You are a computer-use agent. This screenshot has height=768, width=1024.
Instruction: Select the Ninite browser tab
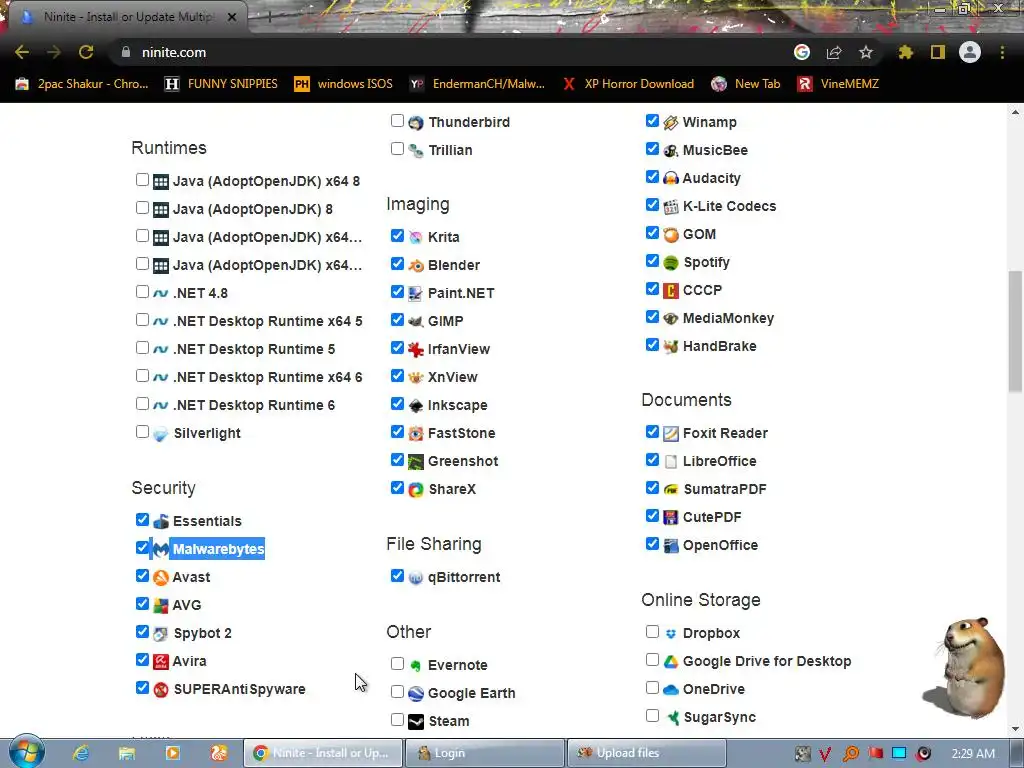point(127,17)
